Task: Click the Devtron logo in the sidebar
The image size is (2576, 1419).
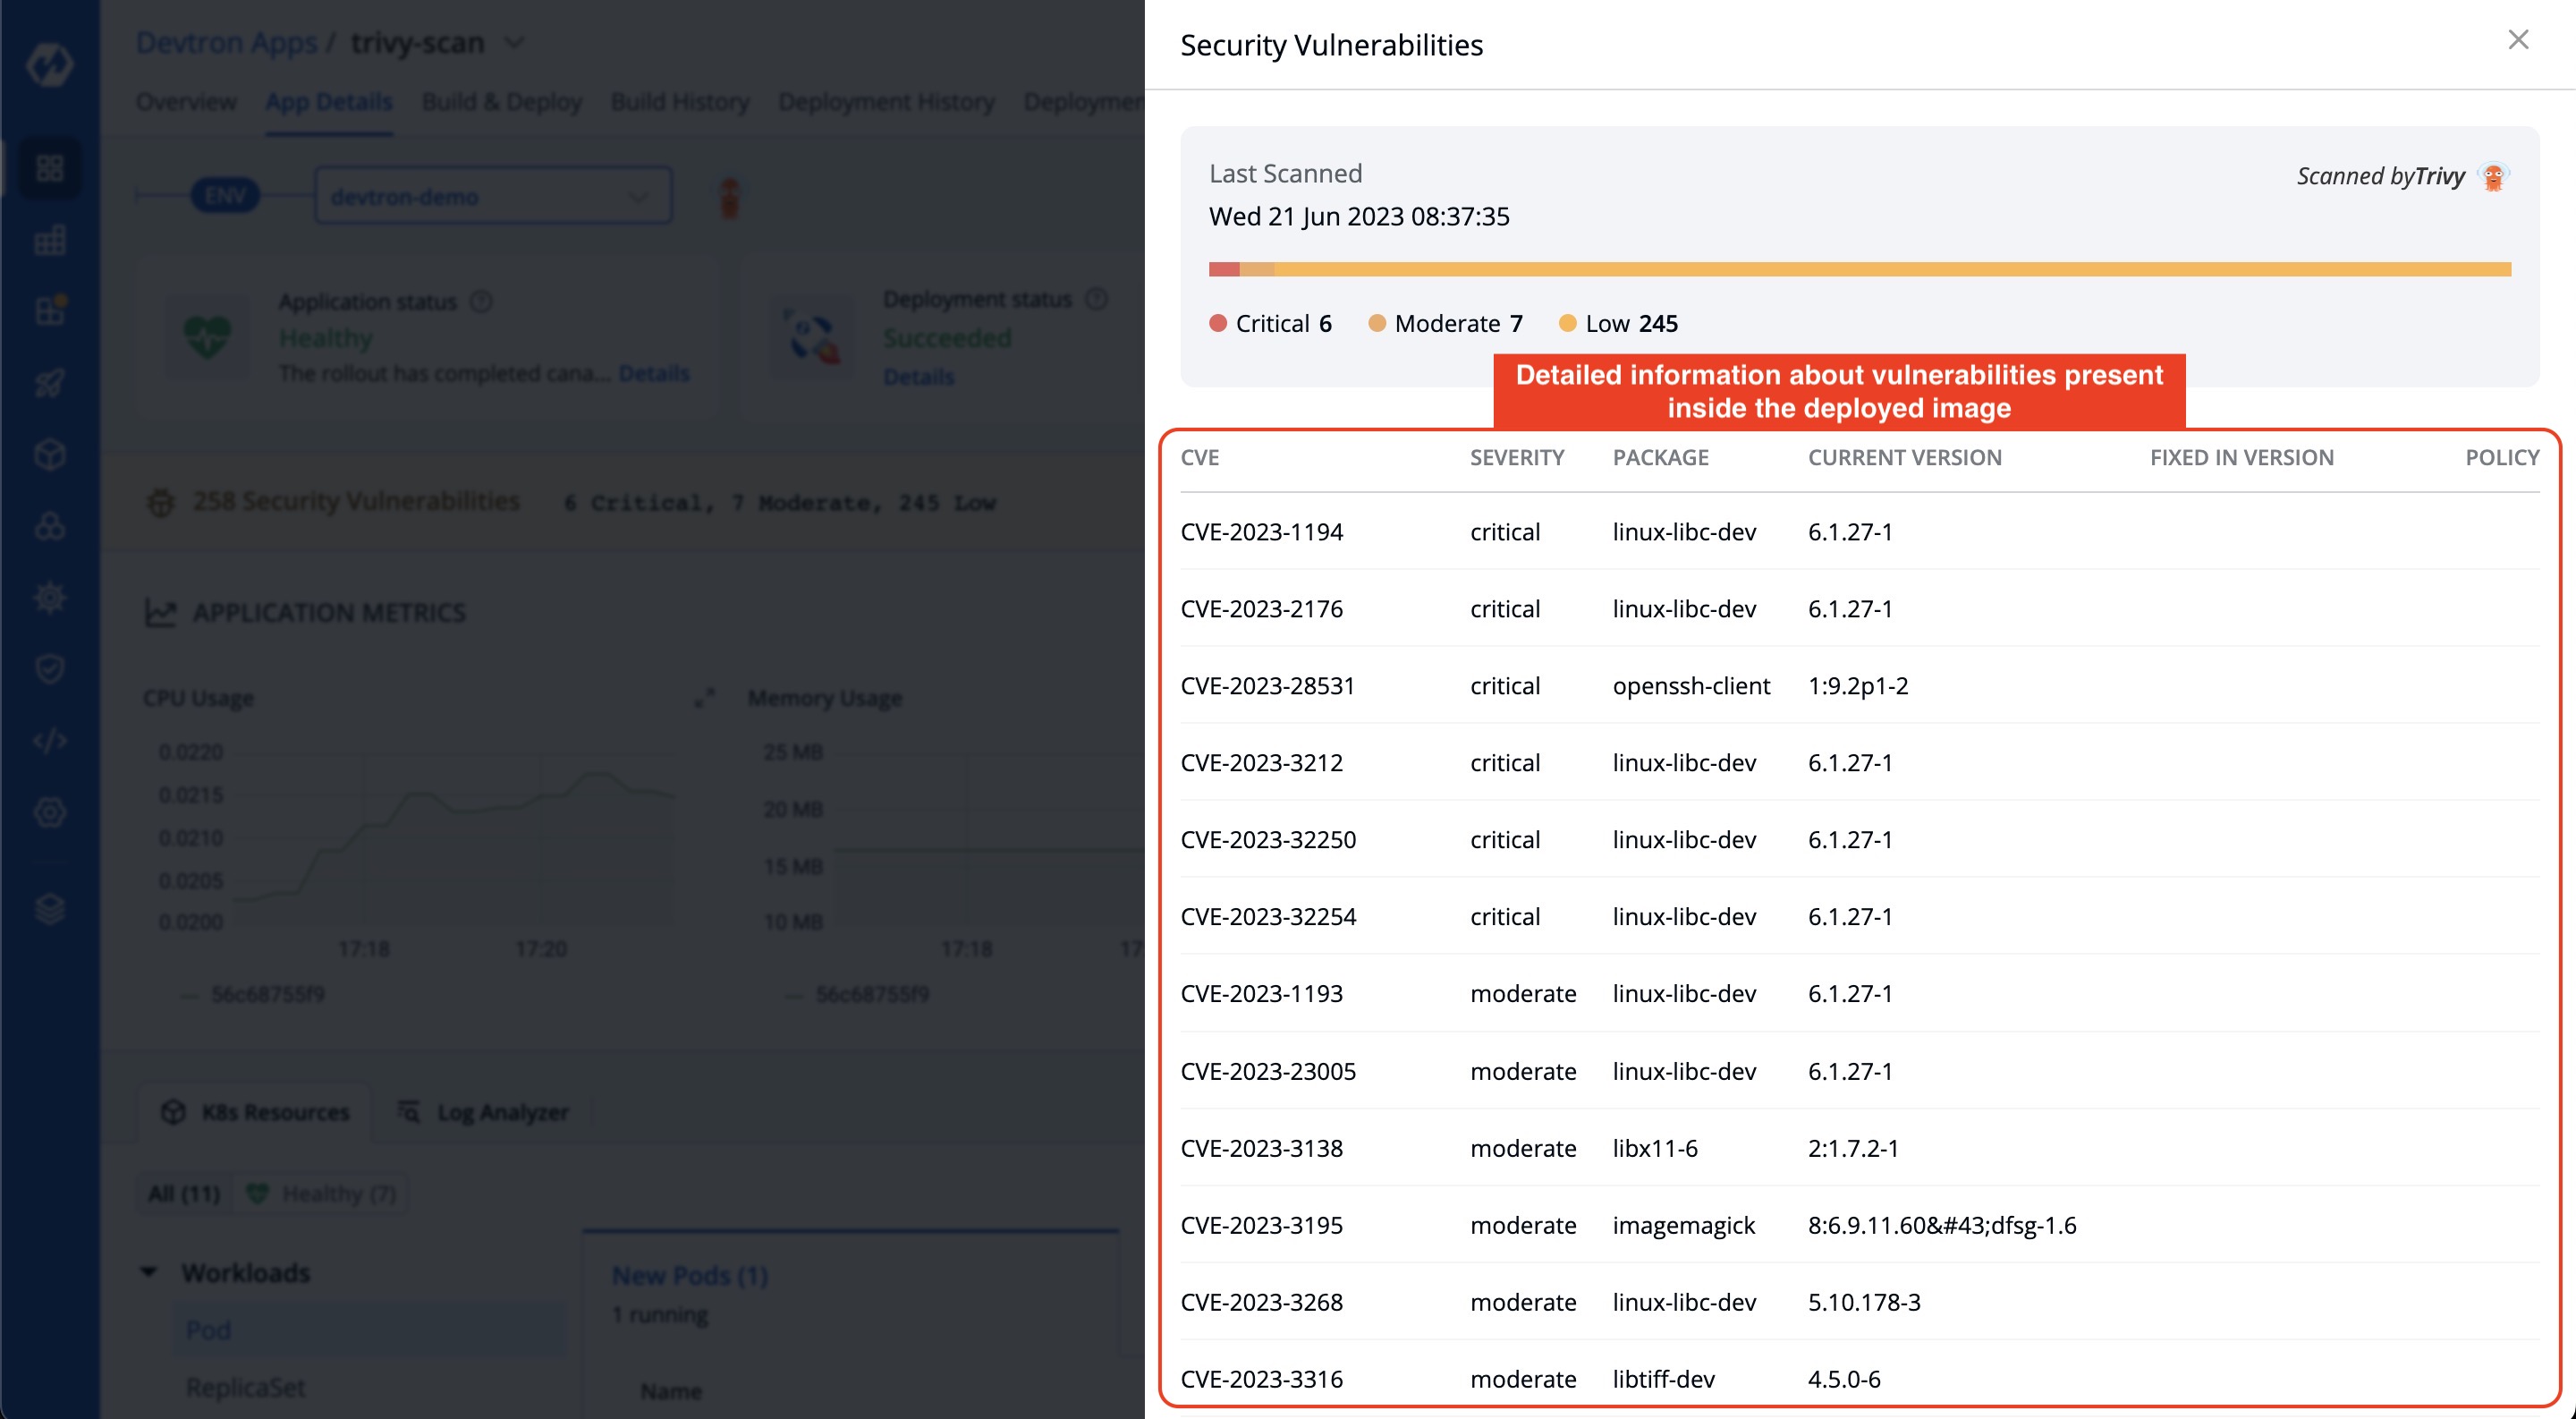Action: coord(49,65)
